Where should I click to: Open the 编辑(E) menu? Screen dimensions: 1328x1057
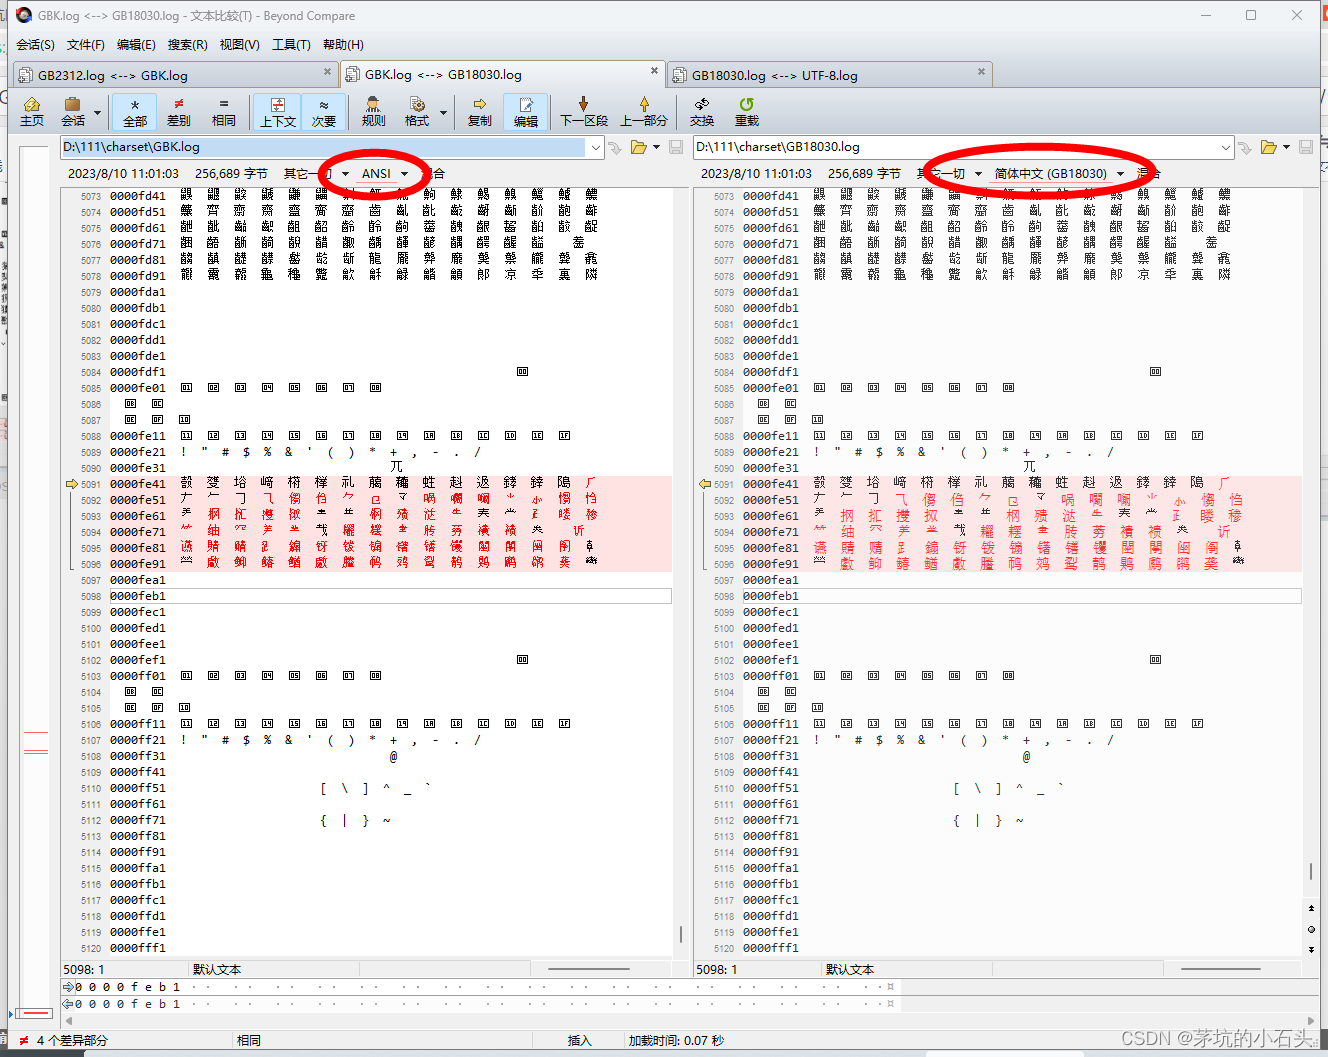(136, 44)
